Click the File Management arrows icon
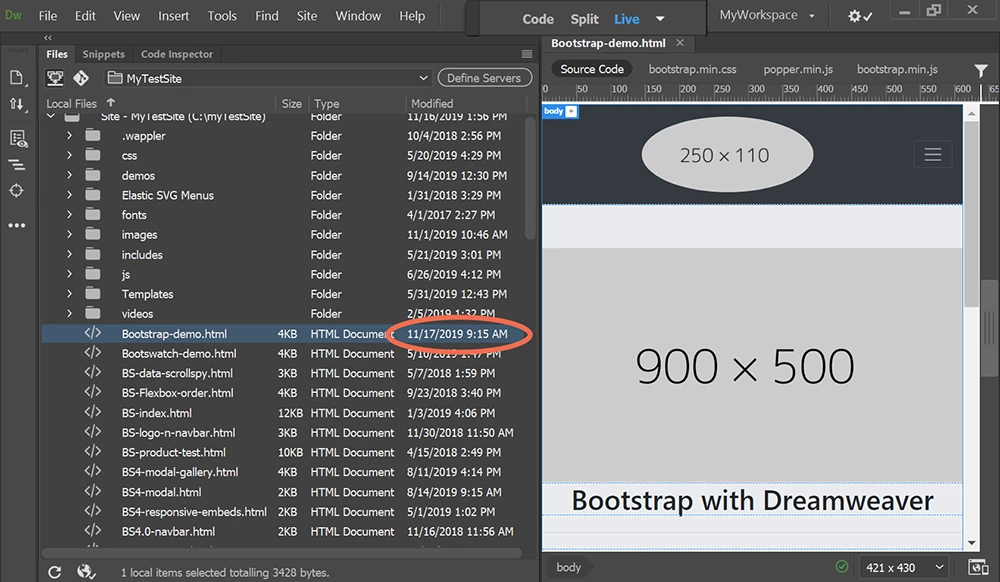 pyautogui.click(x=16, y=104)
